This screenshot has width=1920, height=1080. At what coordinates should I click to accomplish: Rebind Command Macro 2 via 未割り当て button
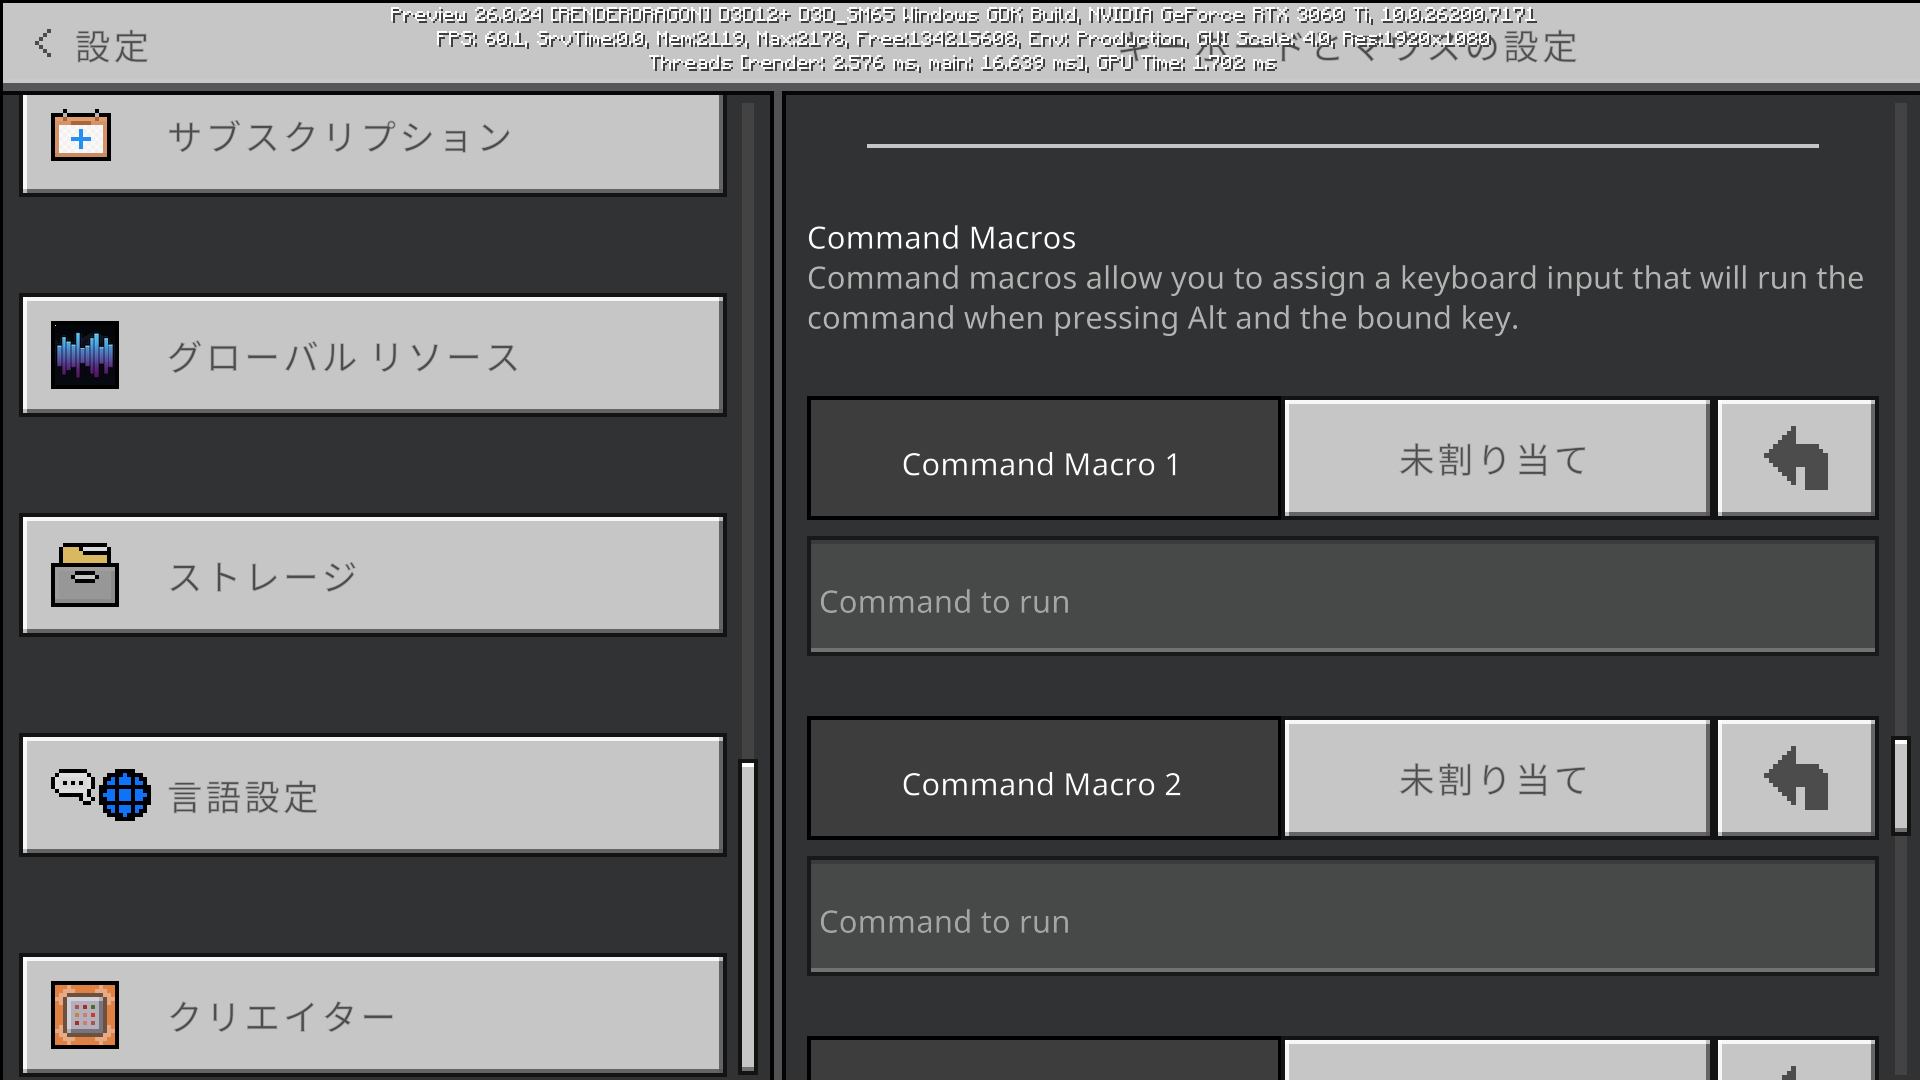point(1494,778)
